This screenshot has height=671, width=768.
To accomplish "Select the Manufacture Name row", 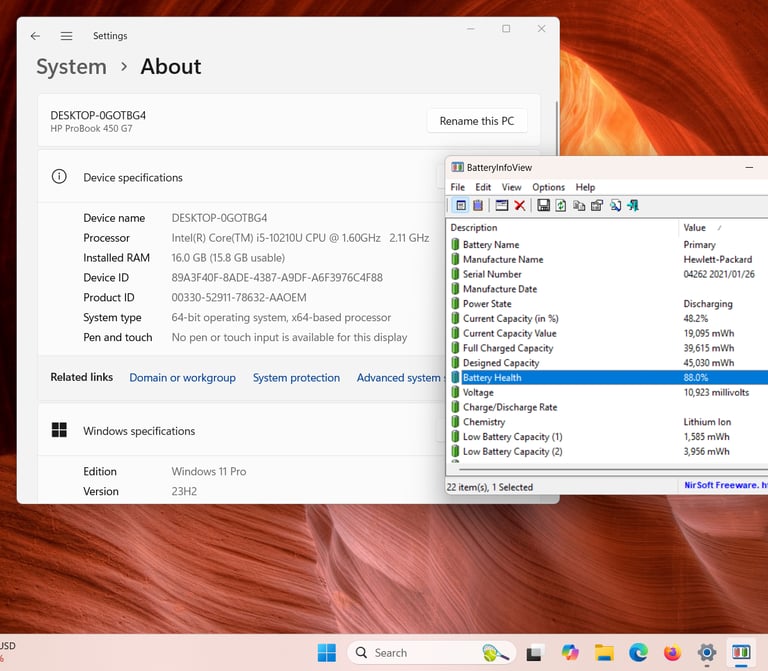I will pyautogui.click(x=607, y=259).
